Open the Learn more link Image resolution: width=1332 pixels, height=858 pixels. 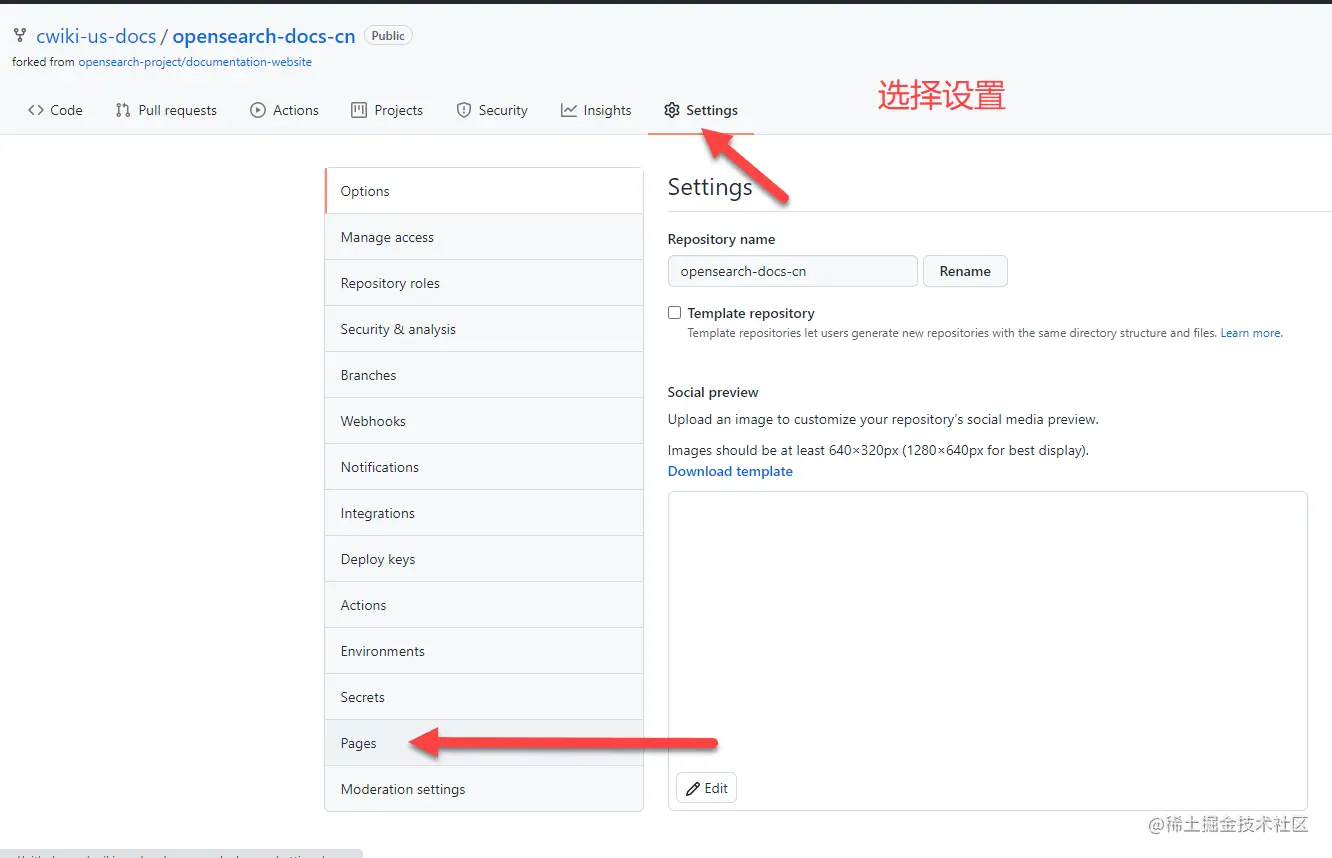pos(1249,332)
